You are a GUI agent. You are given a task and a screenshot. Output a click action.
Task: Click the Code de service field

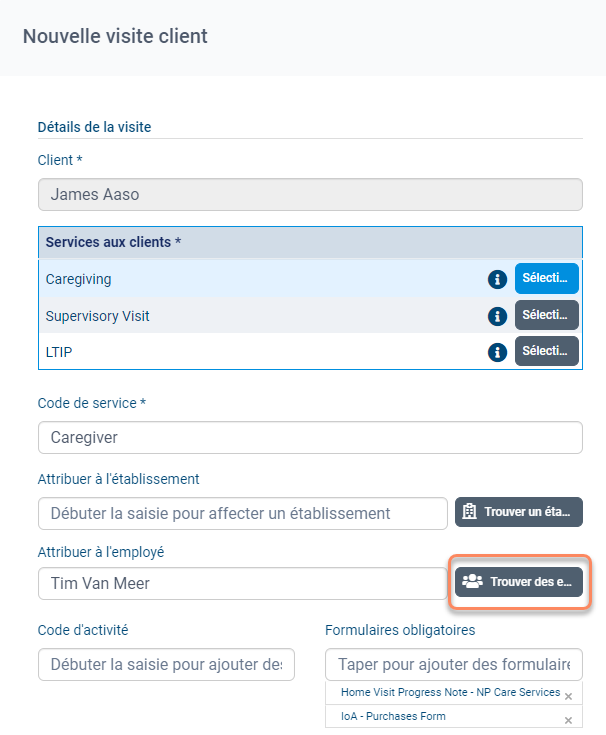tap(310, 438)
